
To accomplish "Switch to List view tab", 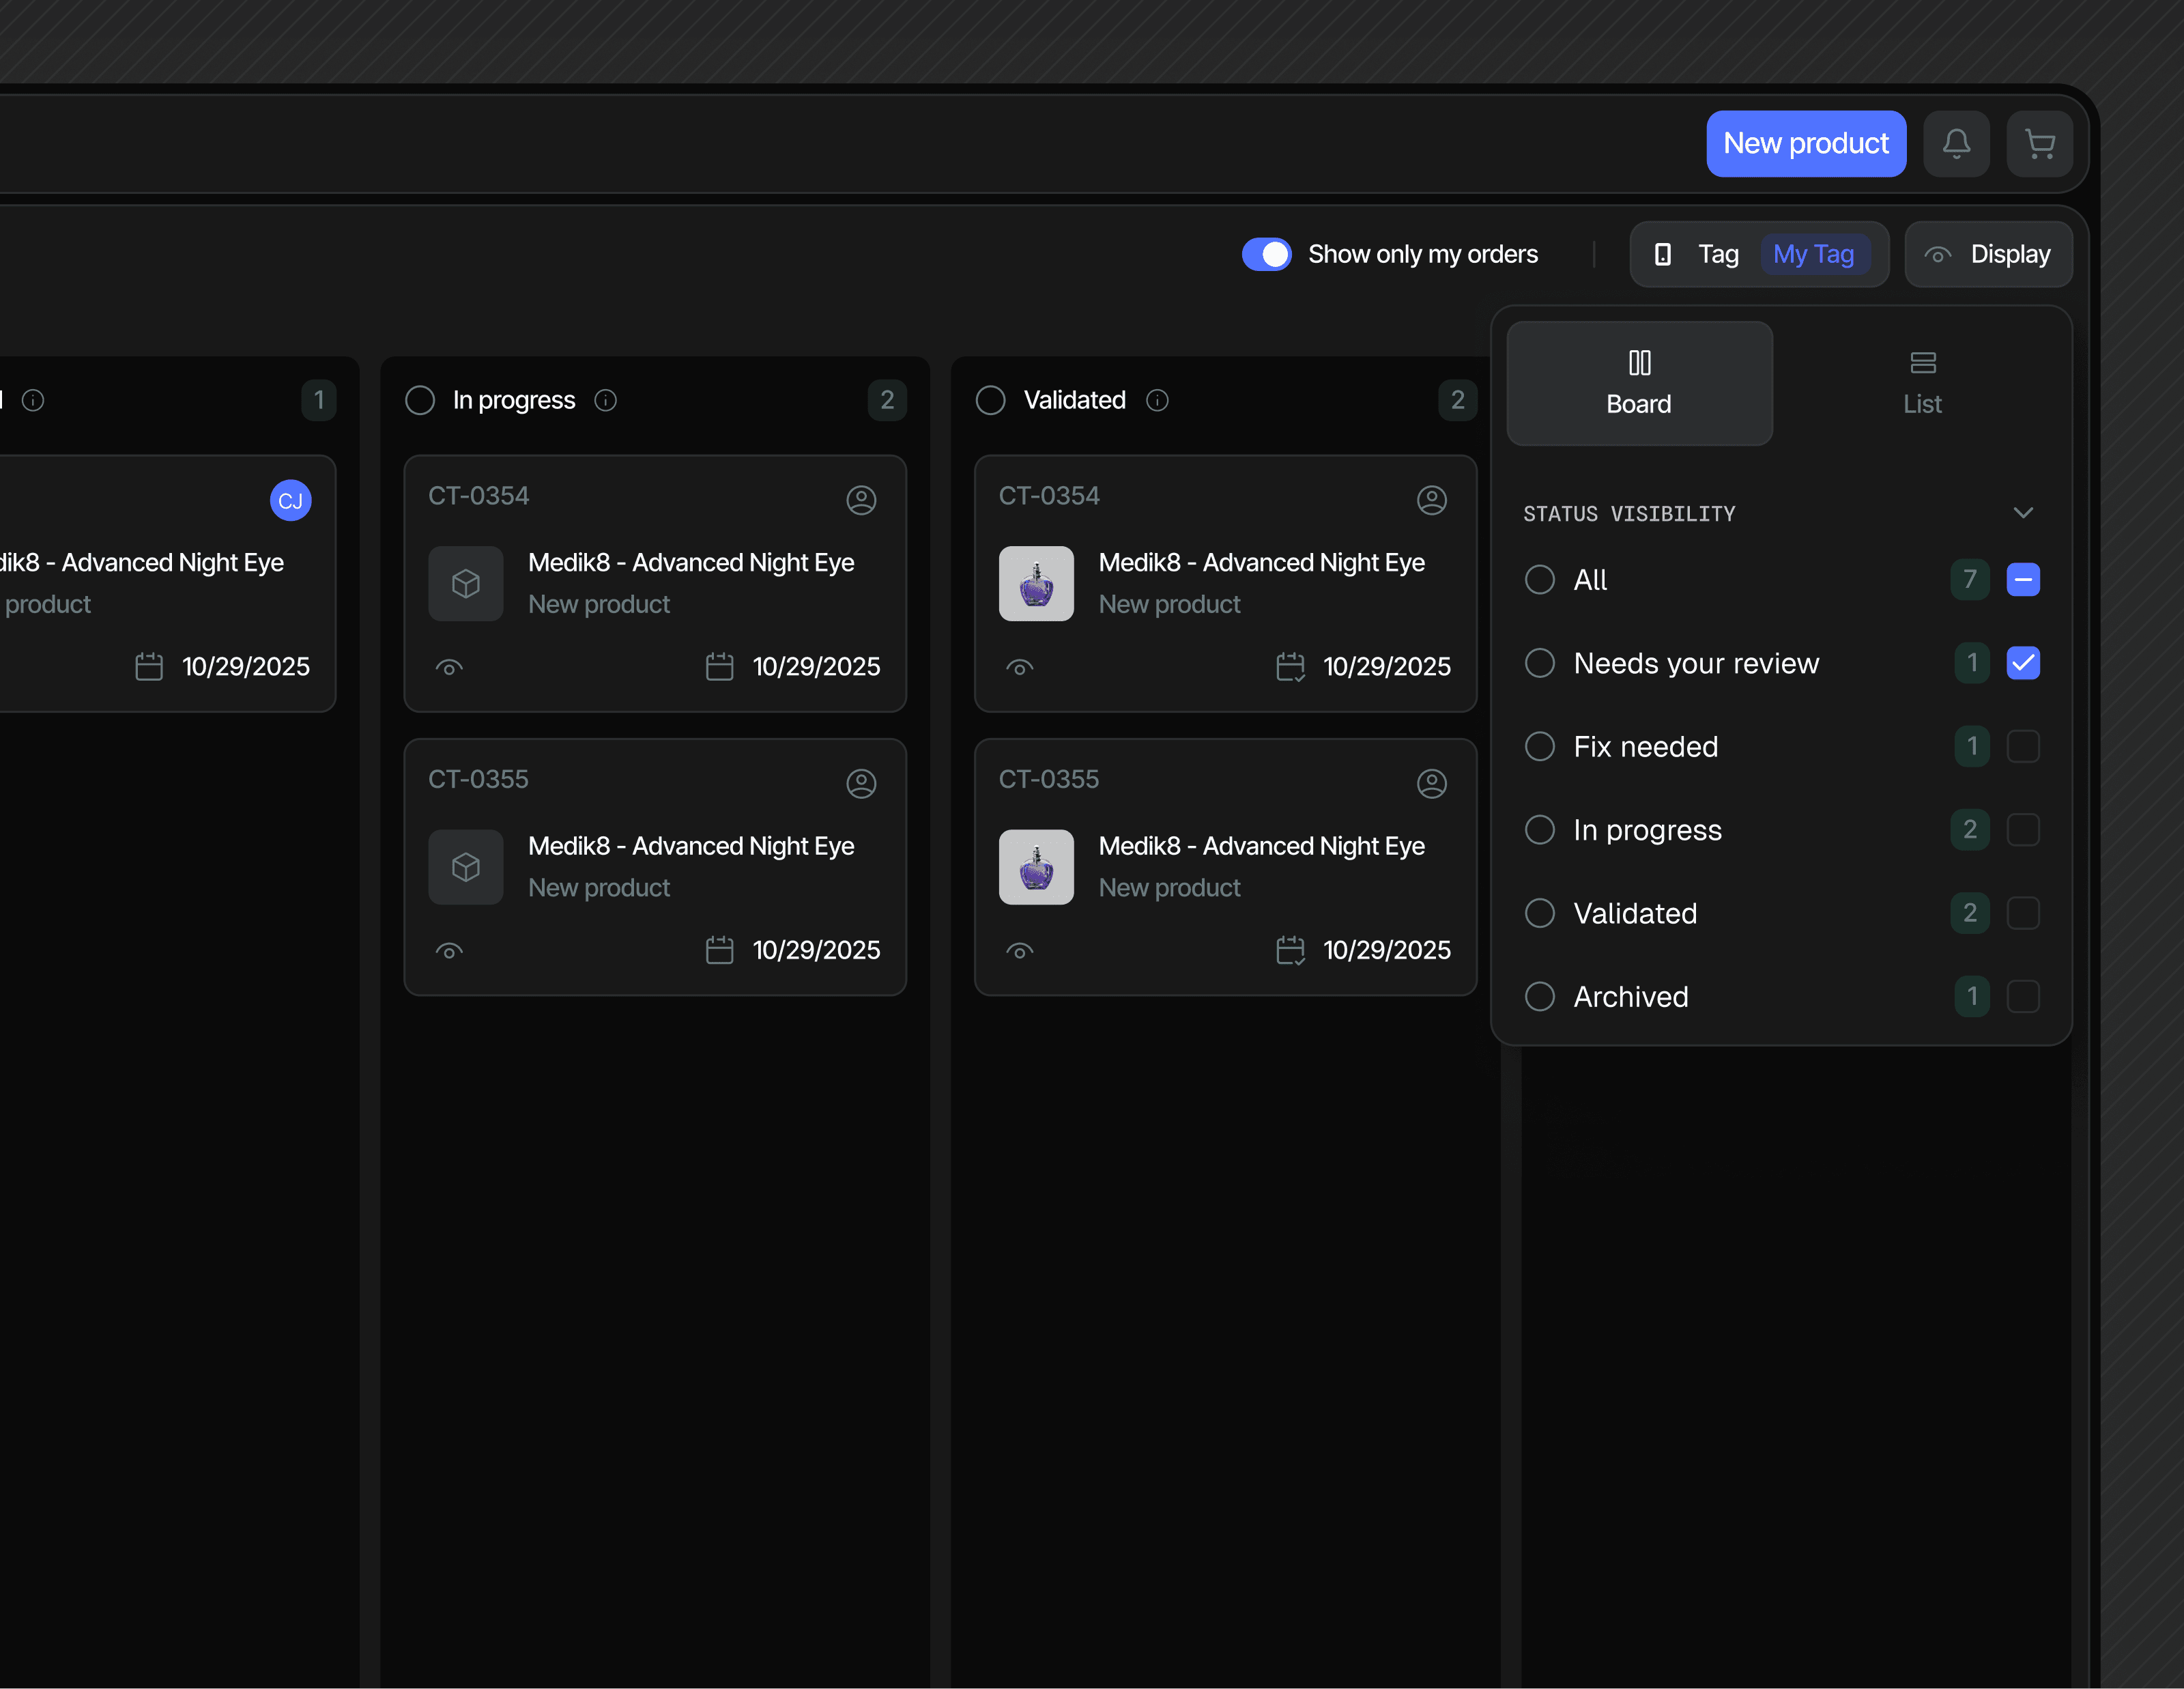I will [x=1921, y=383].
